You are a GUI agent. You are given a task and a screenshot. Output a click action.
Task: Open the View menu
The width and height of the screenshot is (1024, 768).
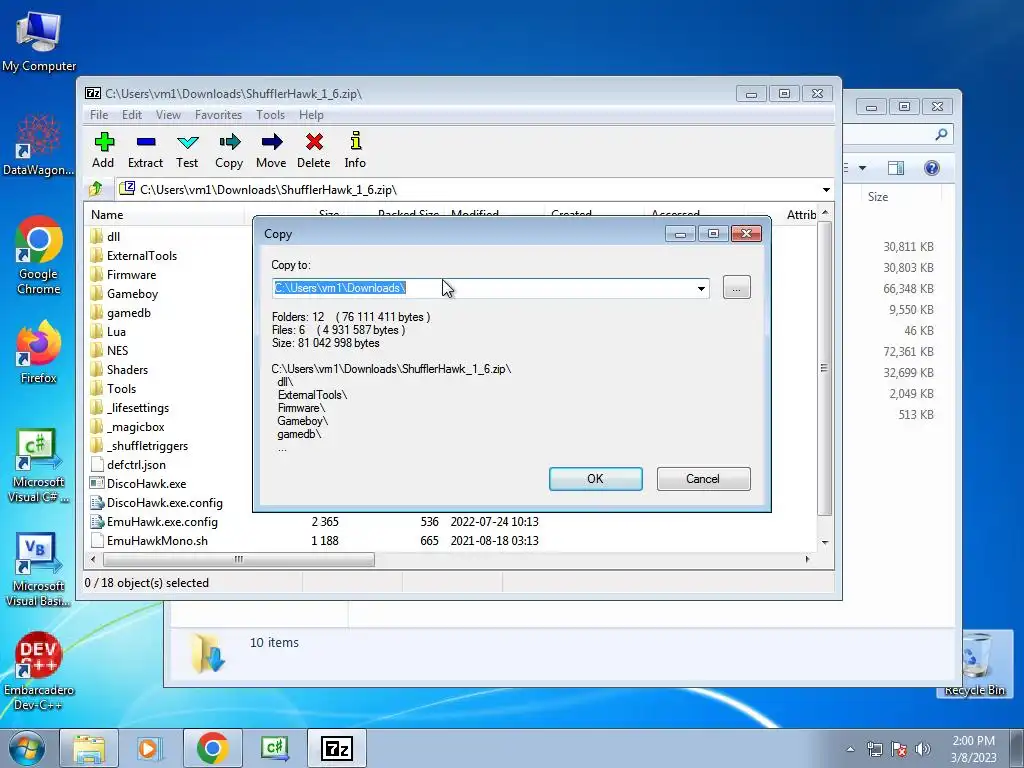pos(168,114)
